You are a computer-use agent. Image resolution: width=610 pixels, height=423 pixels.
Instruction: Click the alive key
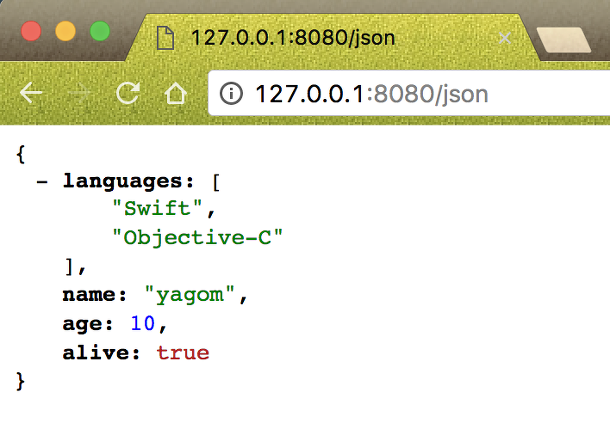96,353
